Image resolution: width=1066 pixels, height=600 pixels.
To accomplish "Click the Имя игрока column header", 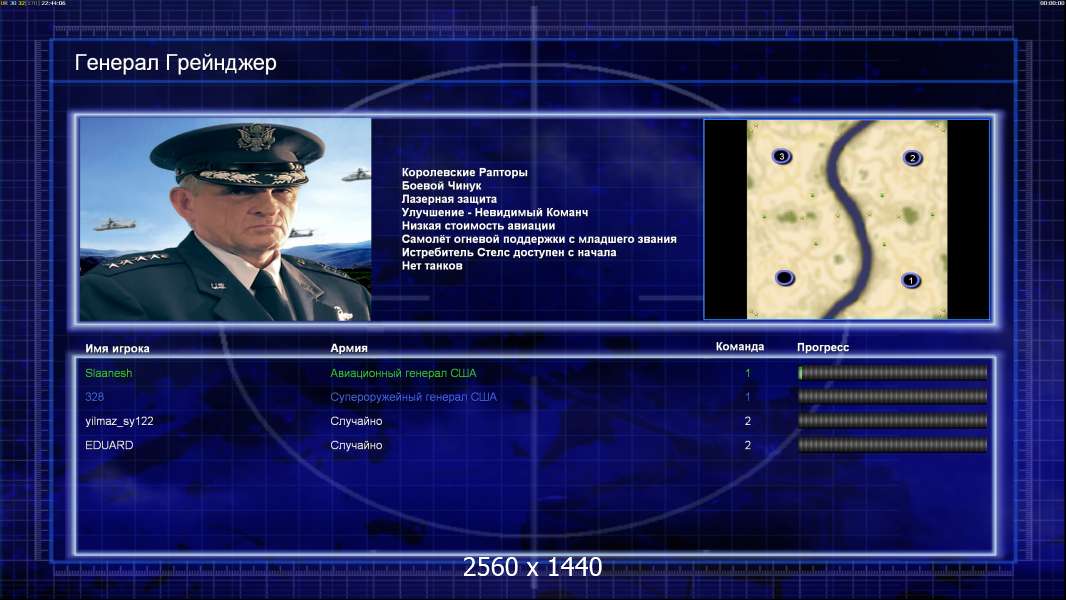I will (117, 349).
